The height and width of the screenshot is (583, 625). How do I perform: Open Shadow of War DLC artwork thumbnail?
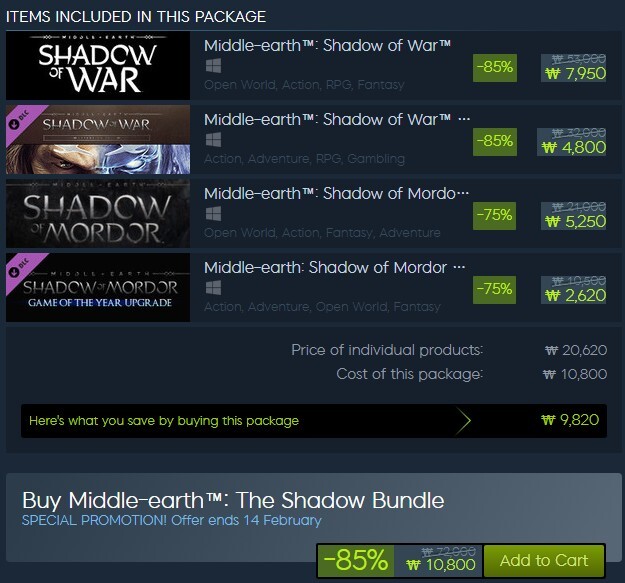(x=98, y=139)
